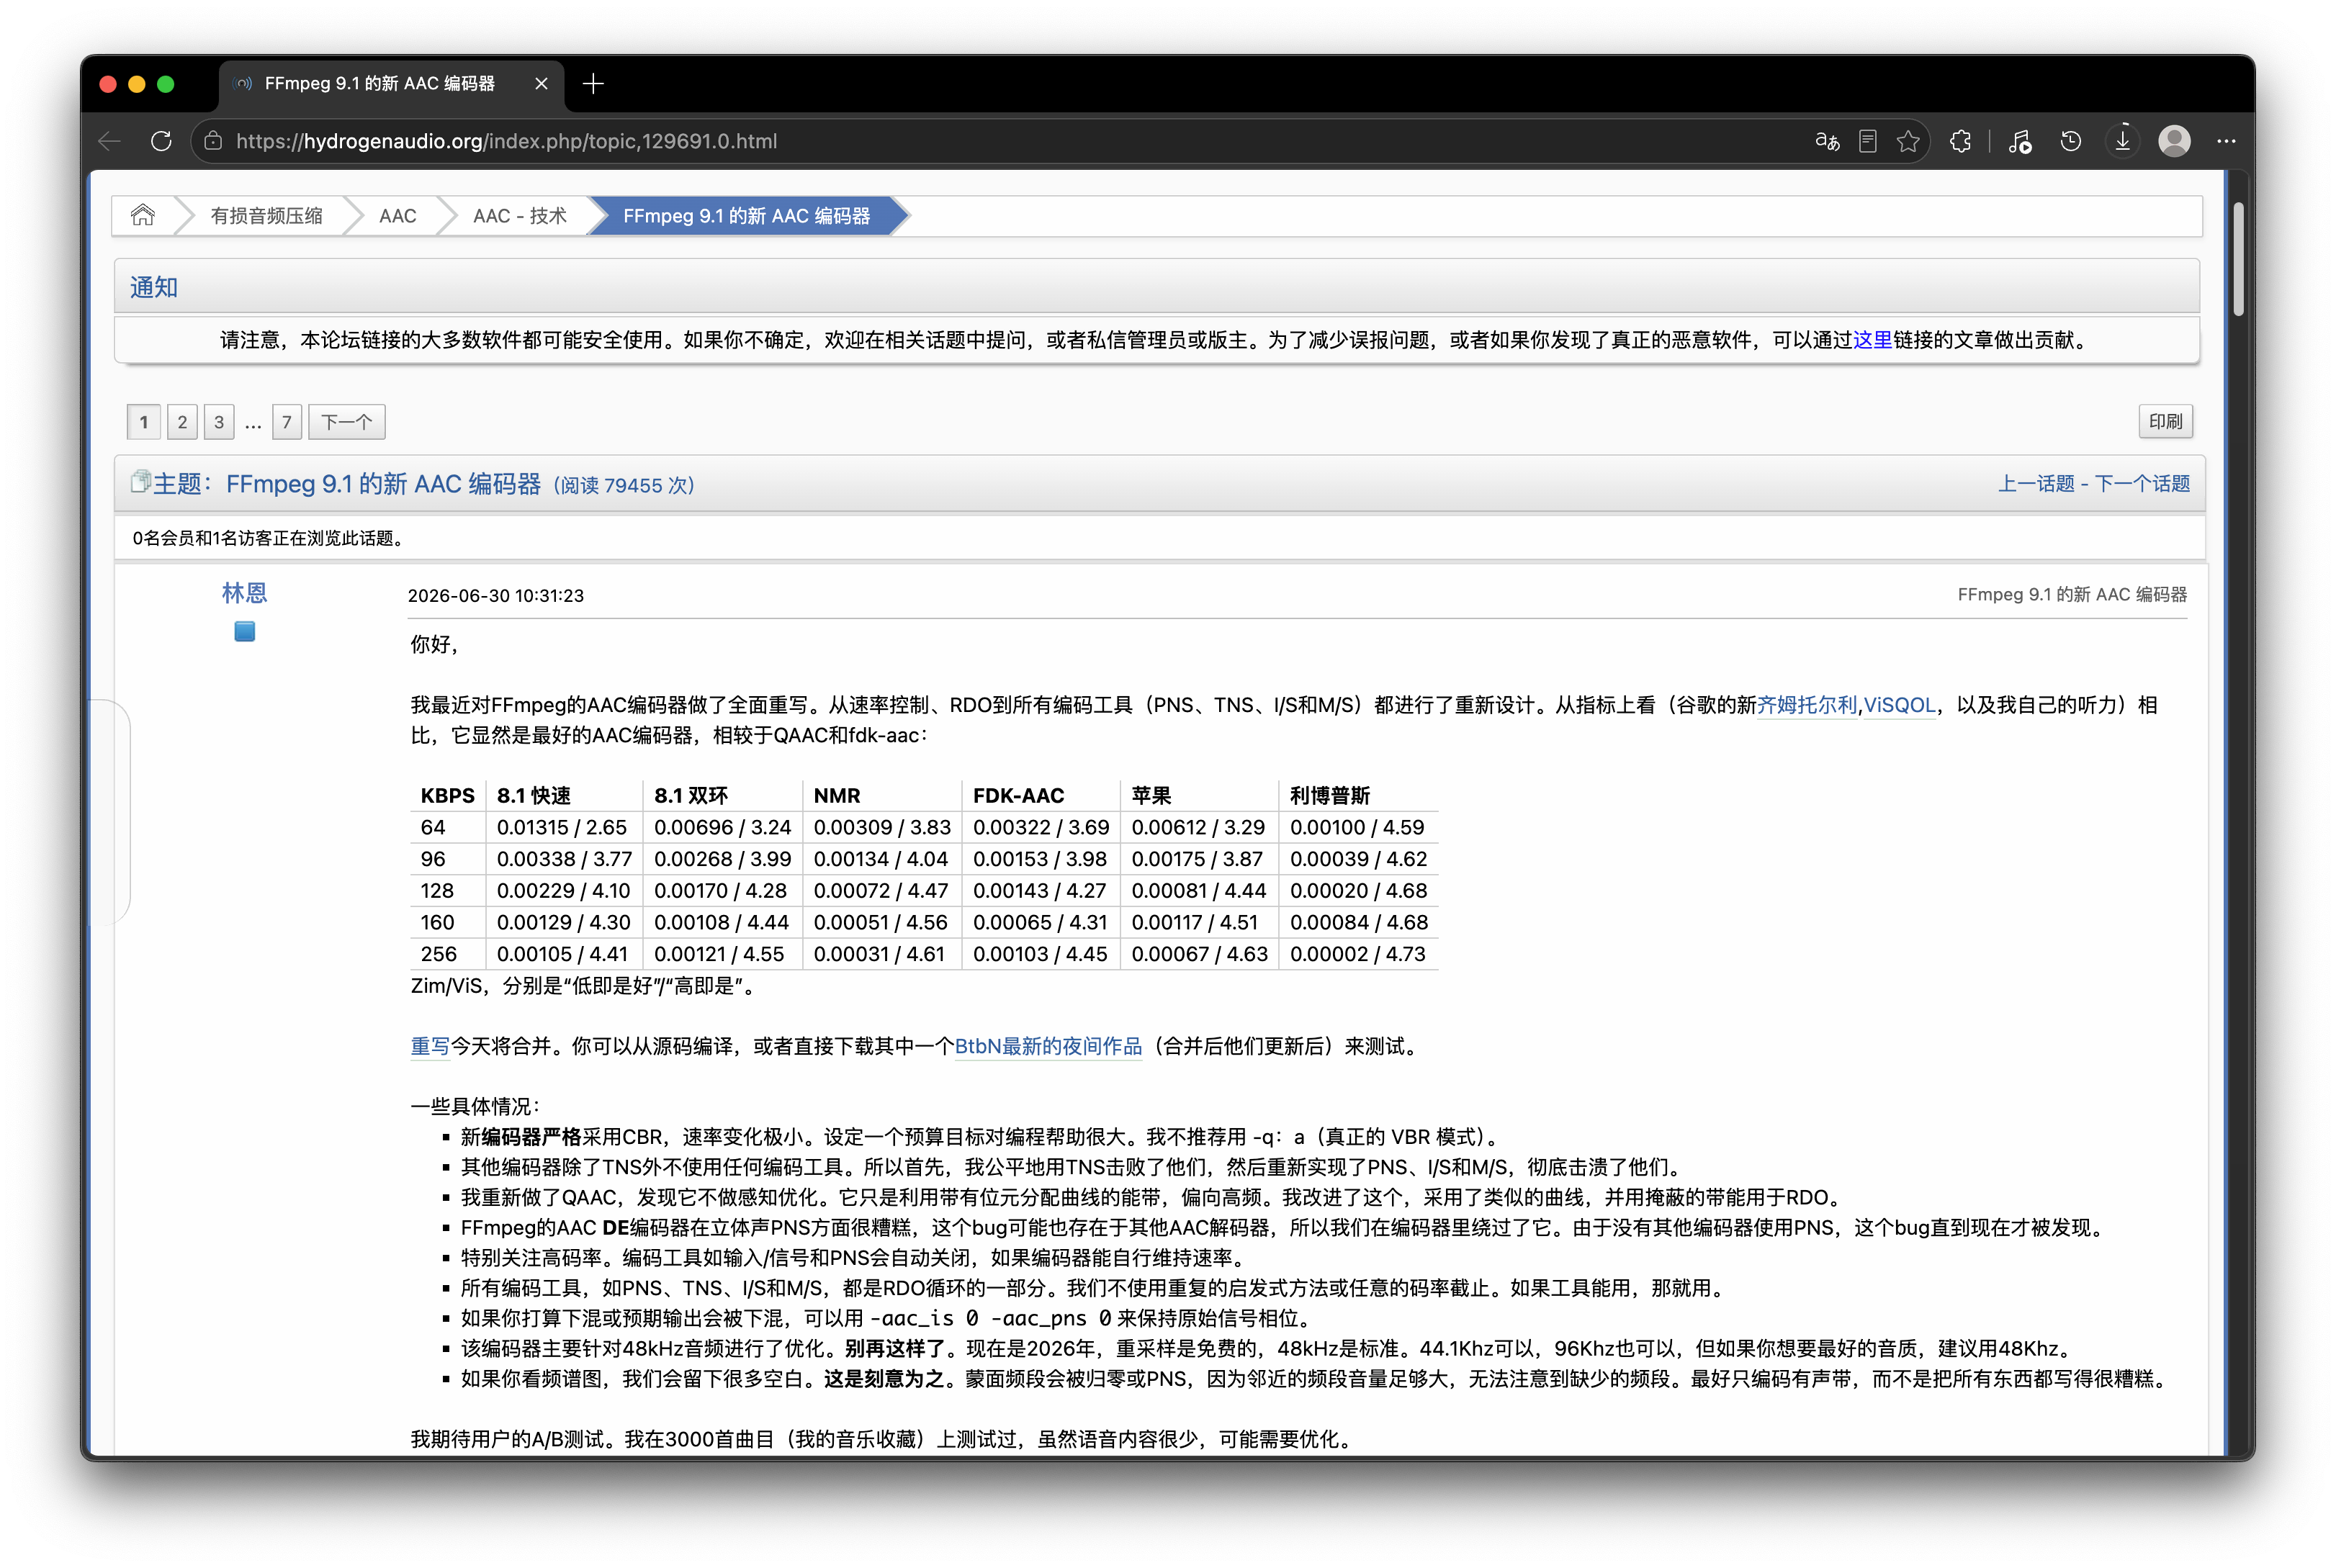The image size is (2336, 1568).
Task: Open the BtbN最新的夜间作品 link
Action: [1048, 1046]
